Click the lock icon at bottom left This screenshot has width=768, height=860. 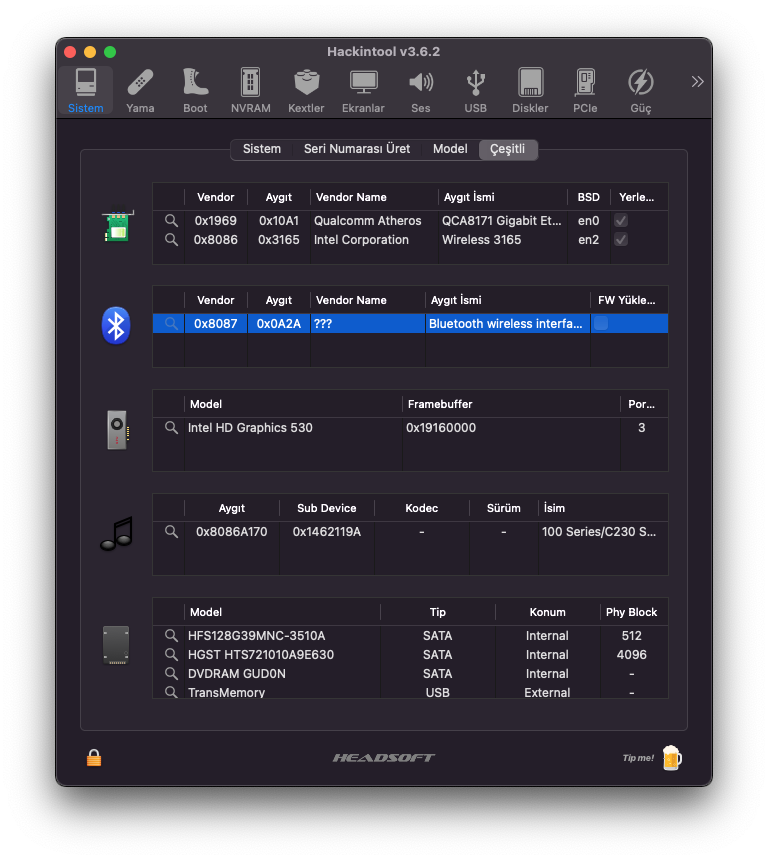[94, 758]
